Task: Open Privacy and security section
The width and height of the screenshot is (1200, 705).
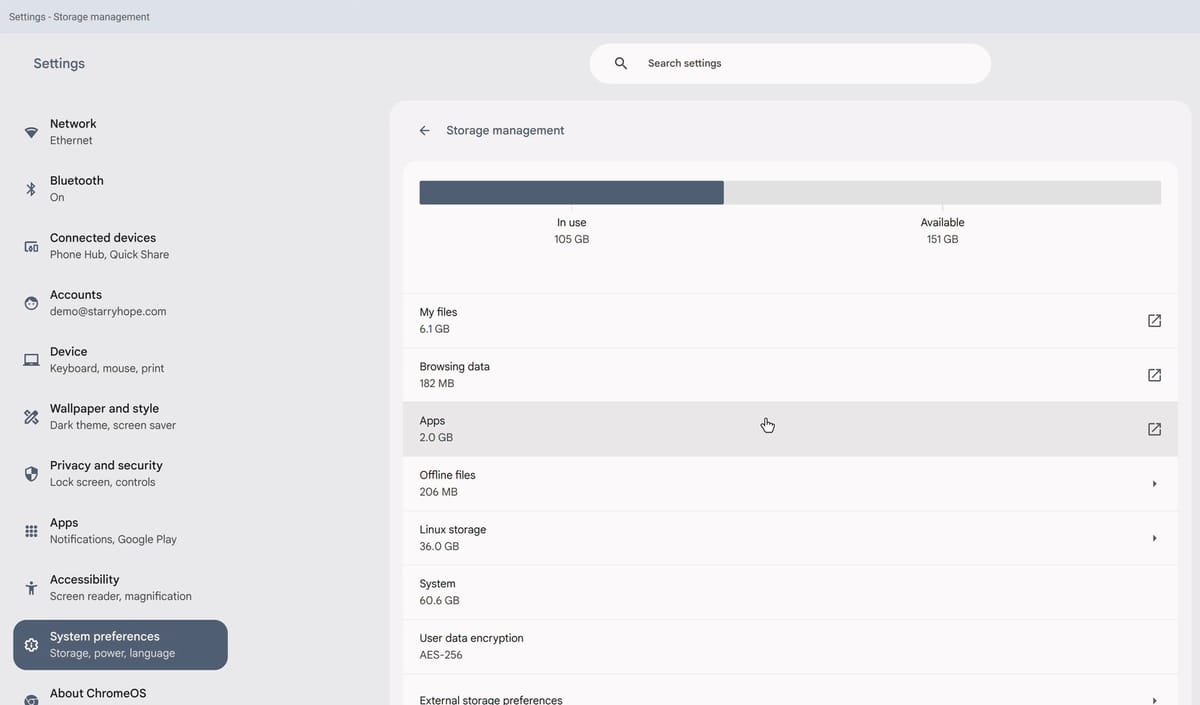Action: tap(120, 474)
